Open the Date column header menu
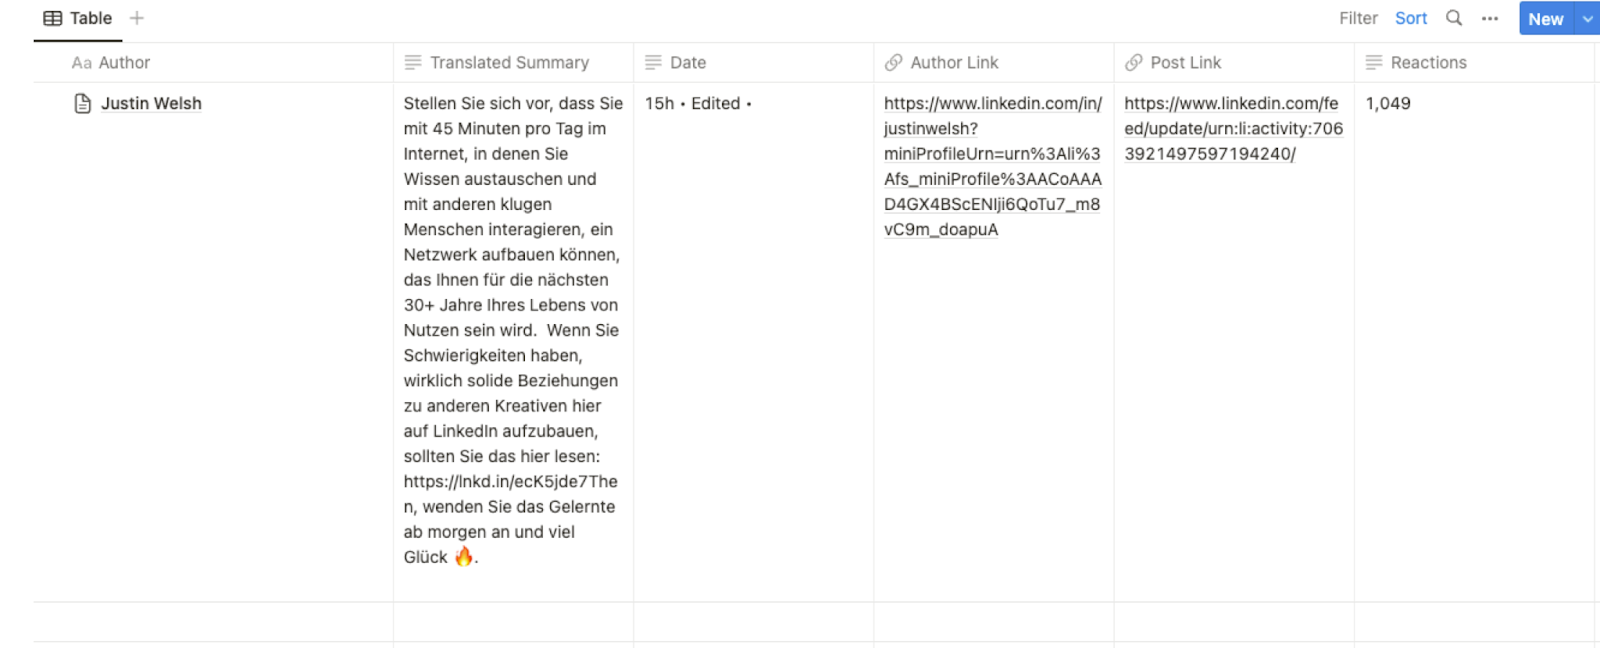 tap(688, 62)
